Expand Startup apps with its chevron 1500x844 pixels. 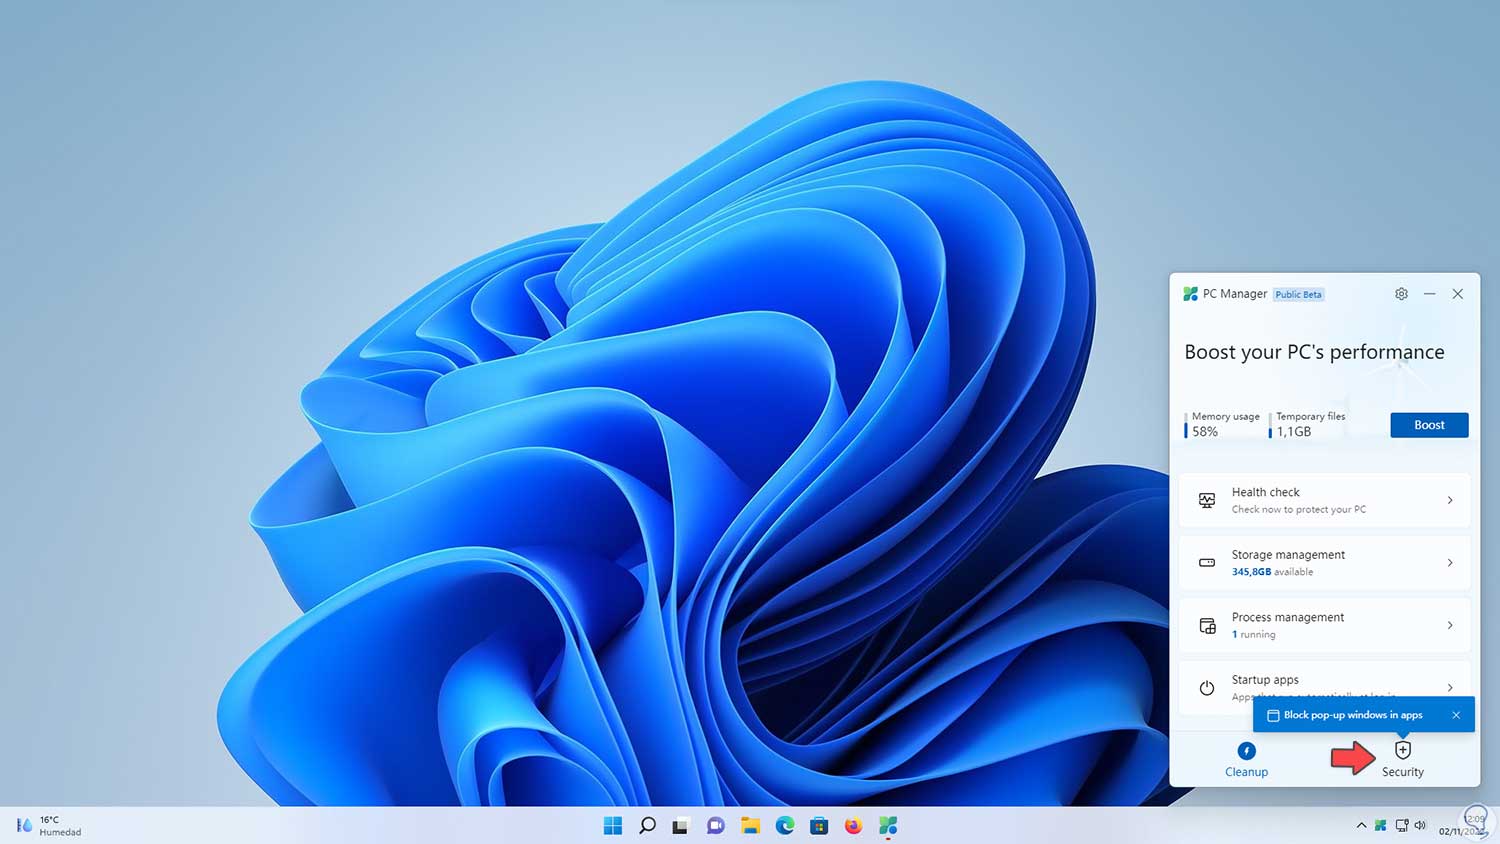point(1450,687)
